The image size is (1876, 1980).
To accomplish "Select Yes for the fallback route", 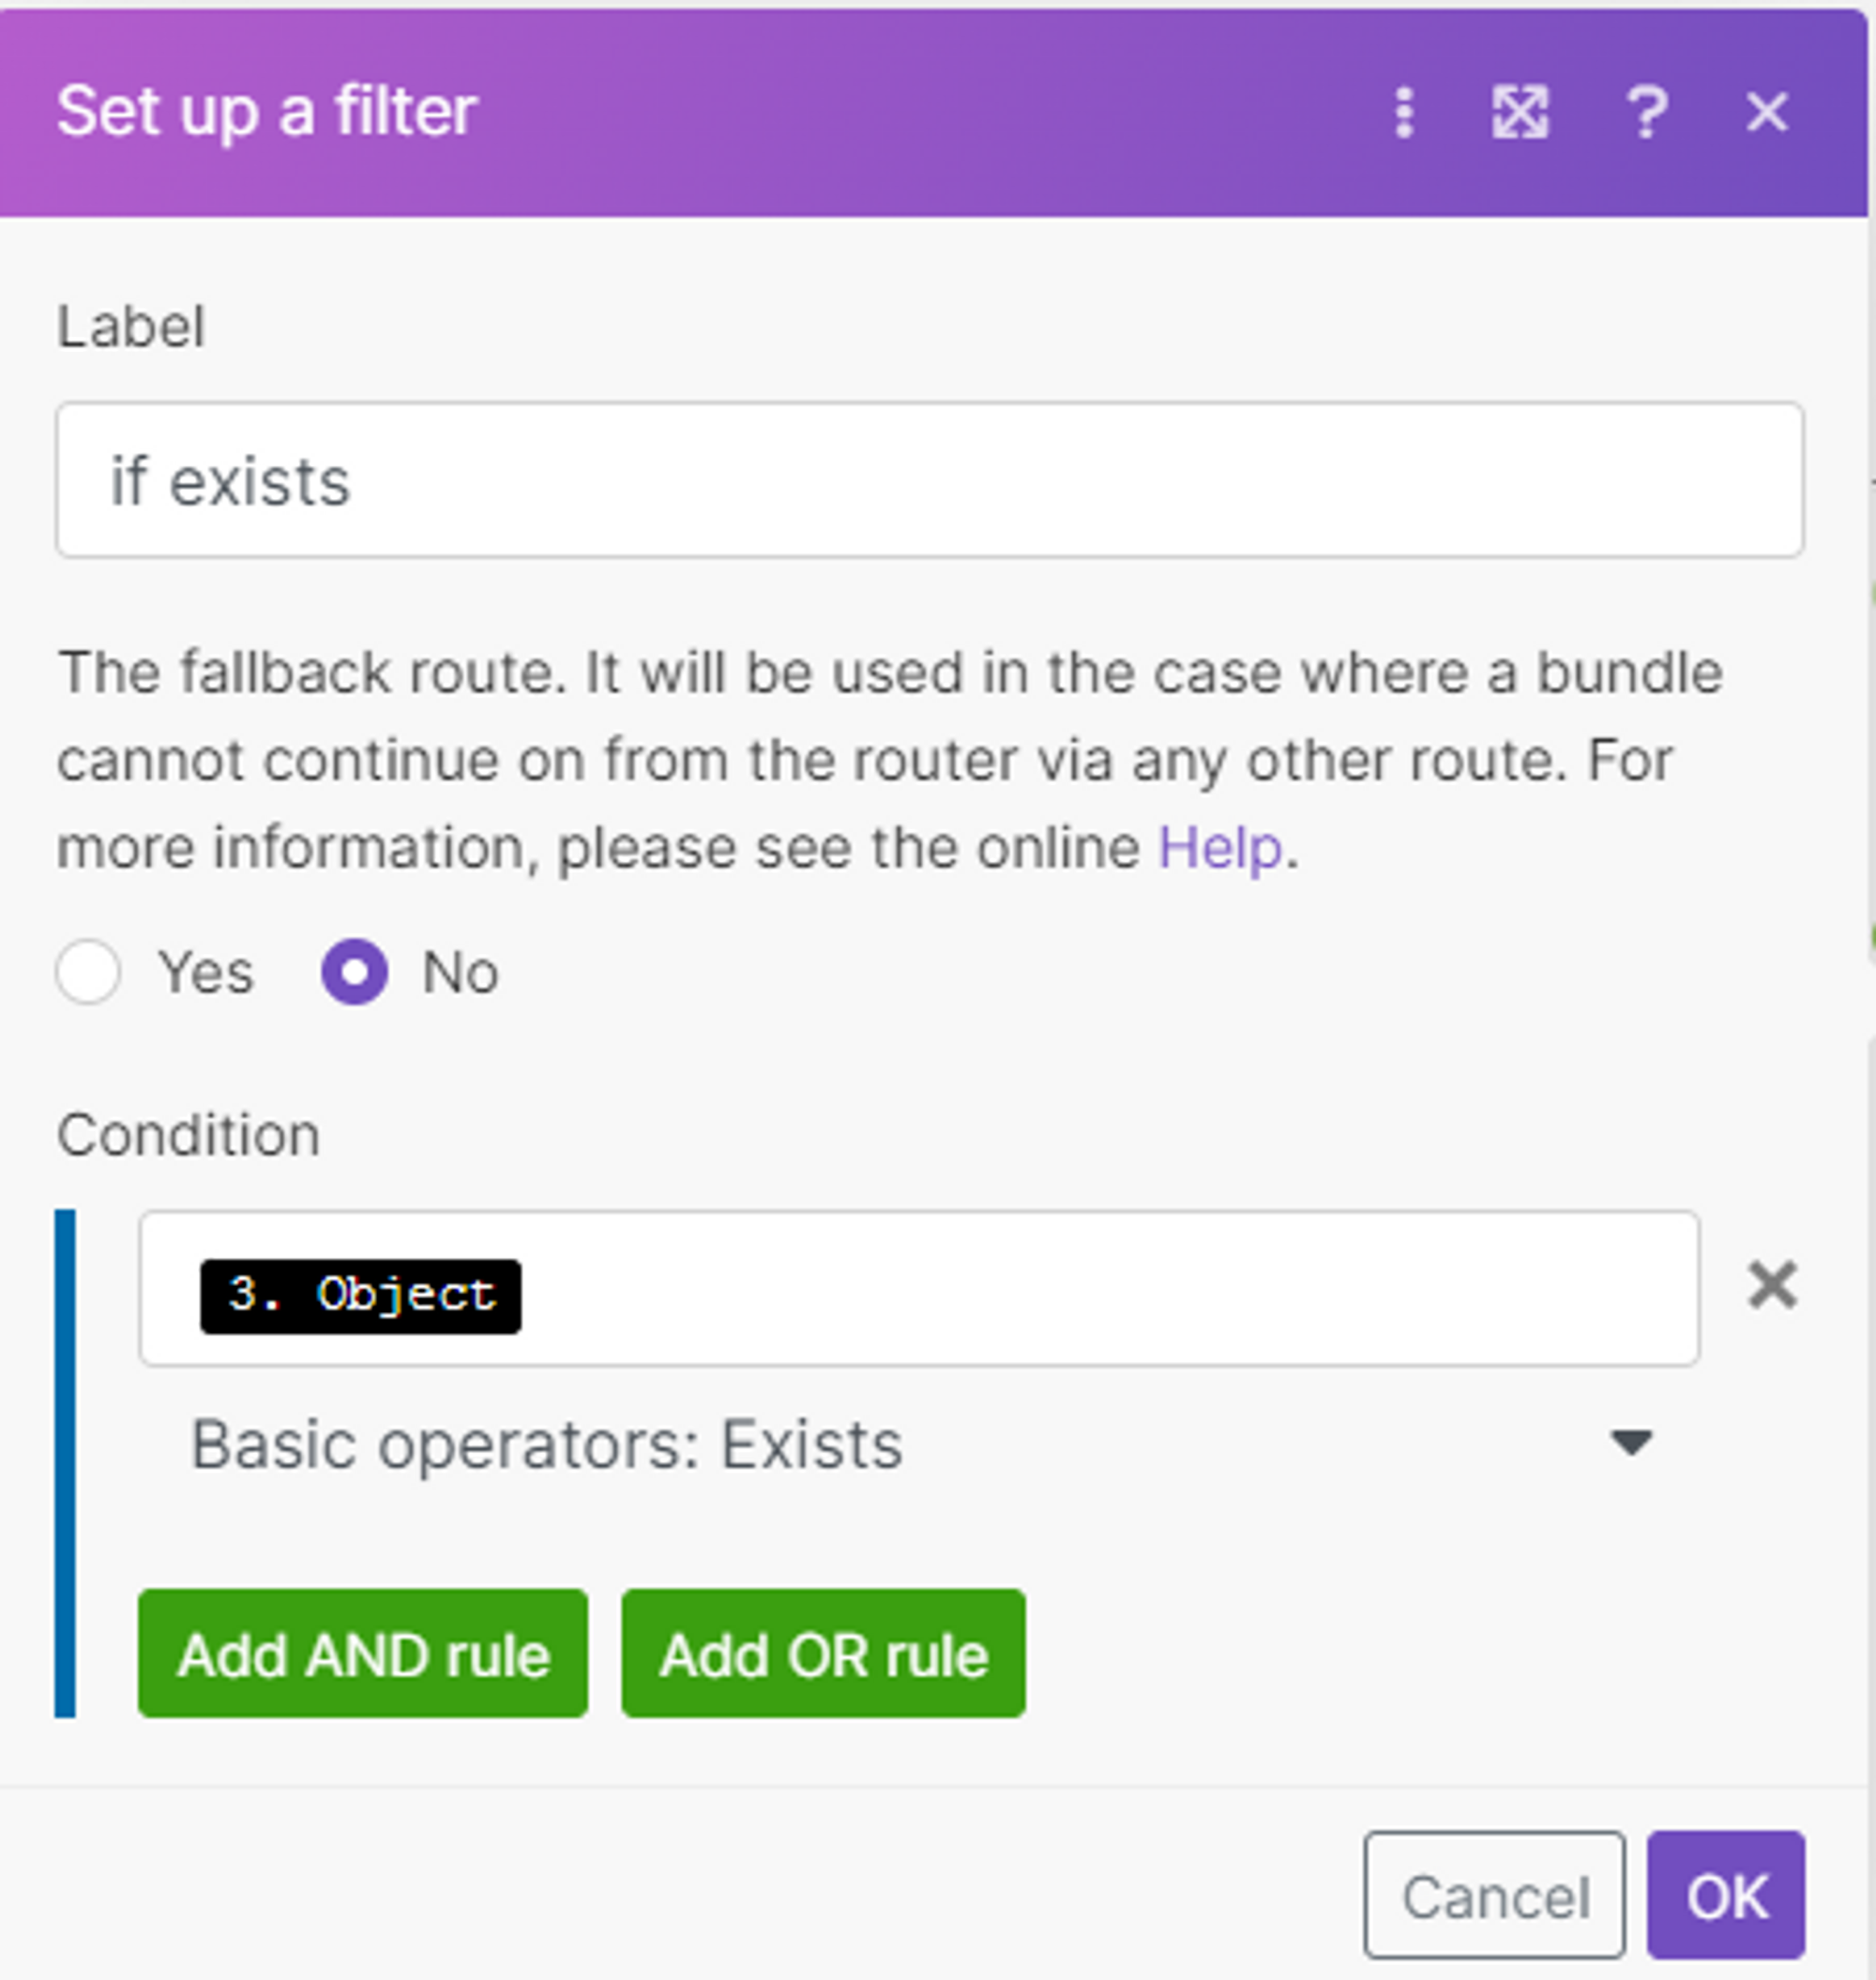I will click(89, 972).
